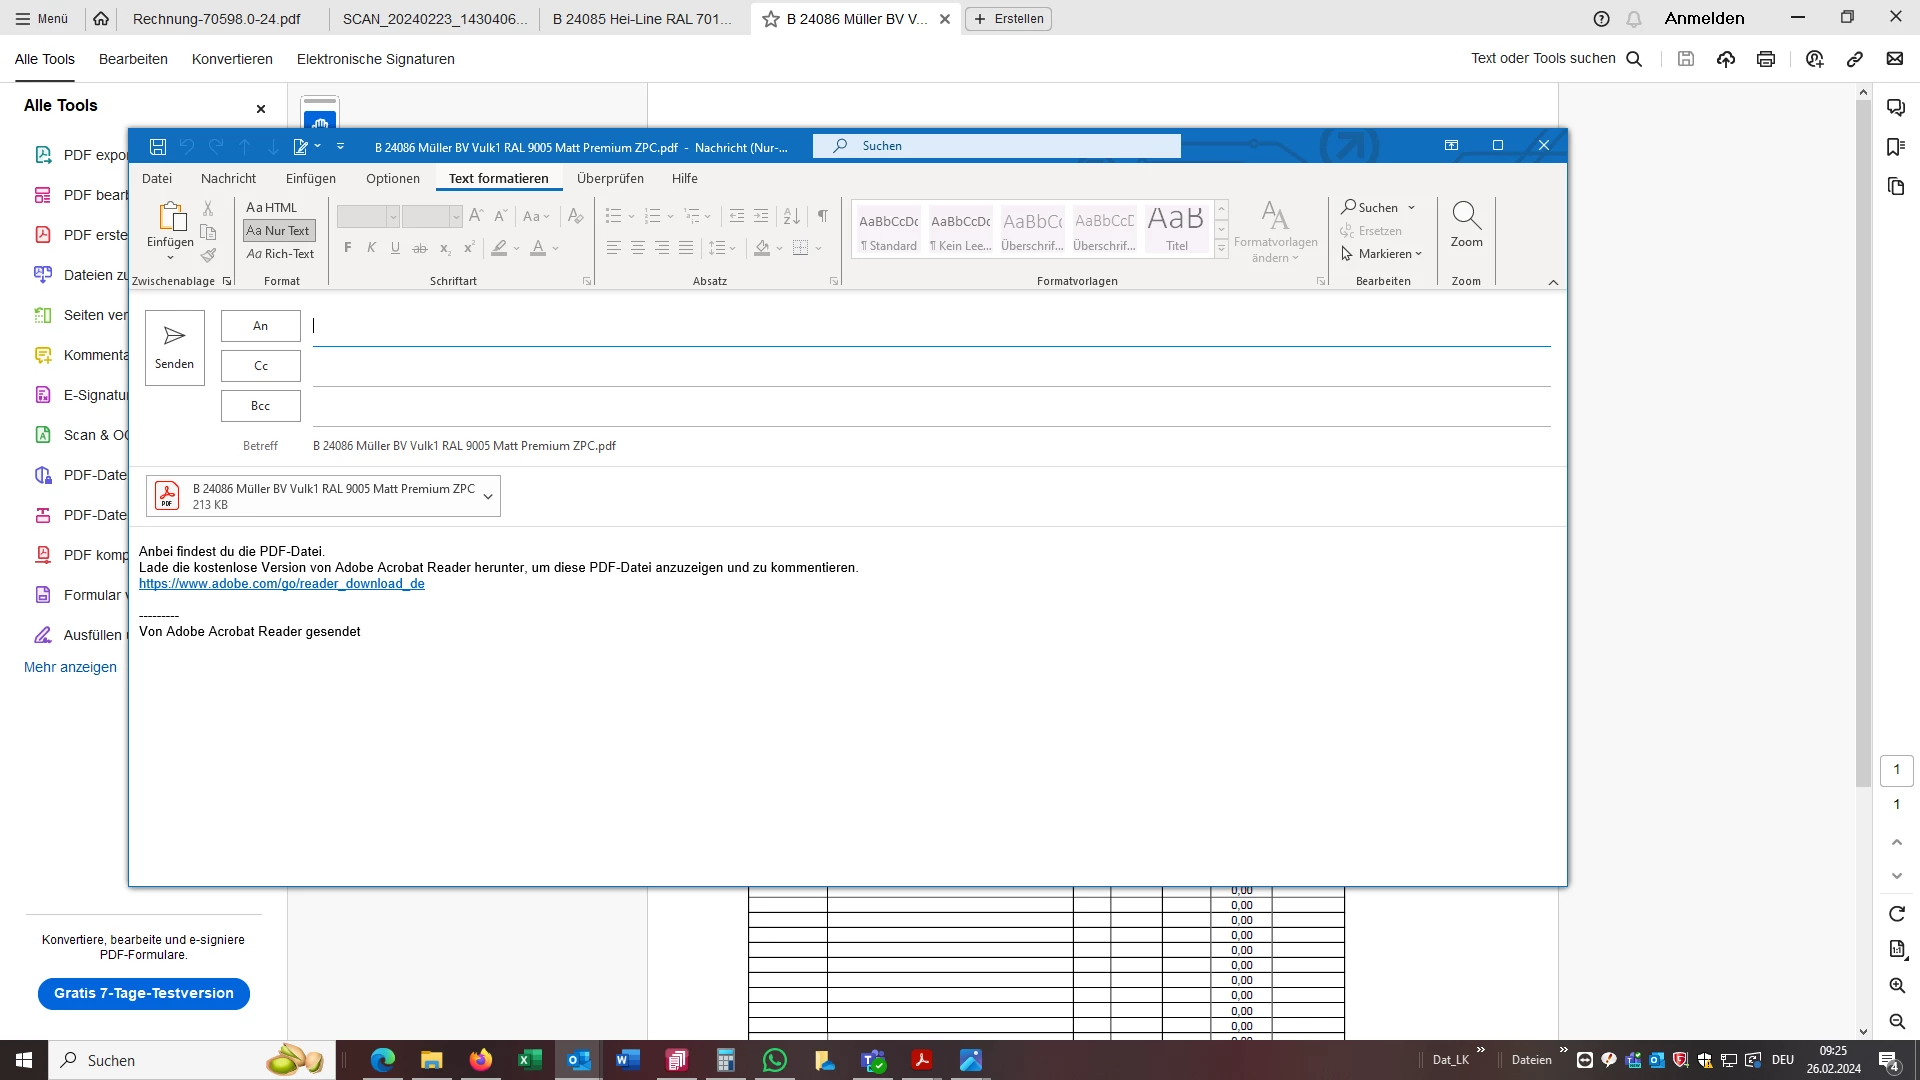This screenshot has width=1920, height=1080.
Task: Switch message format to Aa HTML
Action: coord(272,207)
